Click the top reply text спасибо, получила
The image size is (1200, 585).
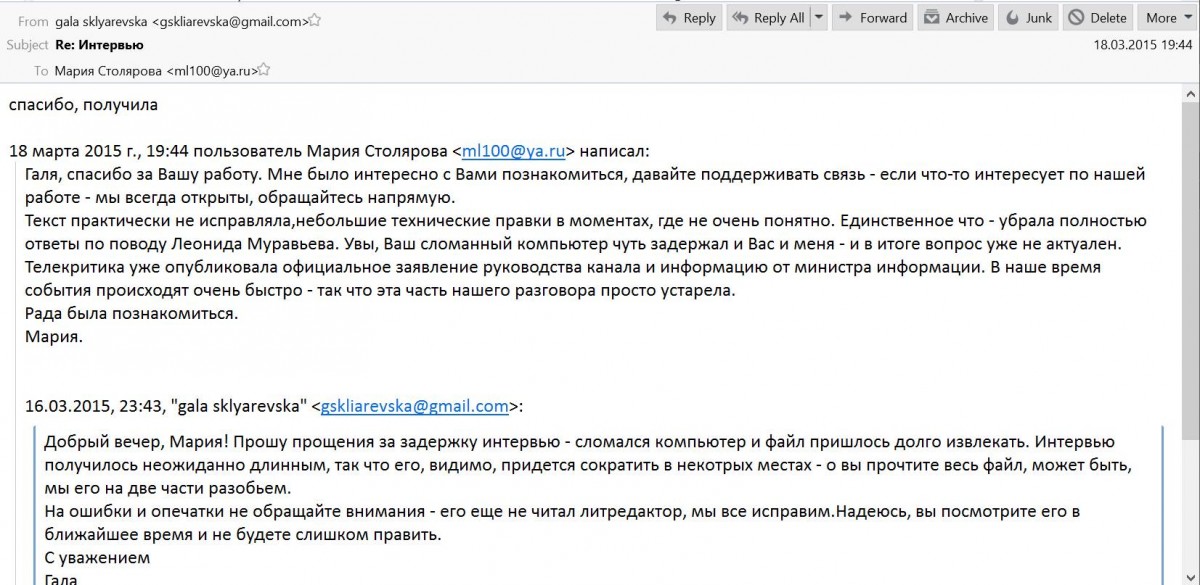click(x=83, y=104)
